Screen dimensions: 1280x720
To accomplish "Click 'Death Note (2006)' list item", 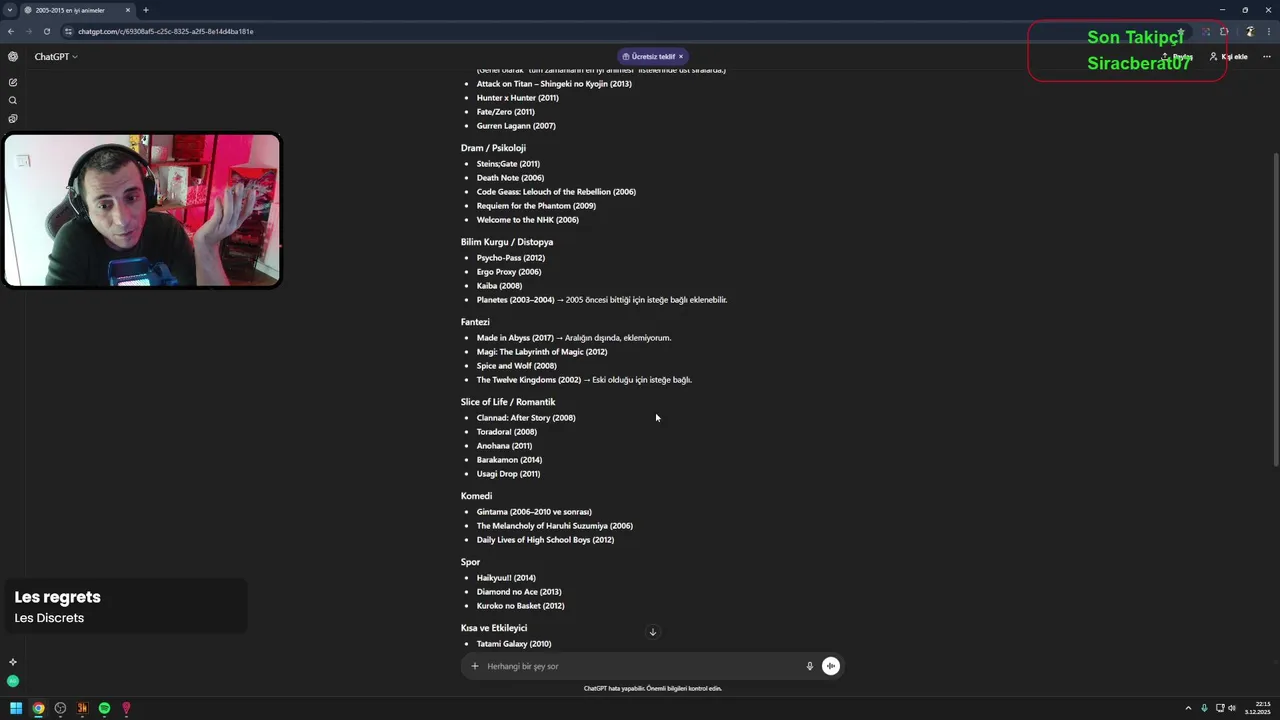I will pos(510,178).
